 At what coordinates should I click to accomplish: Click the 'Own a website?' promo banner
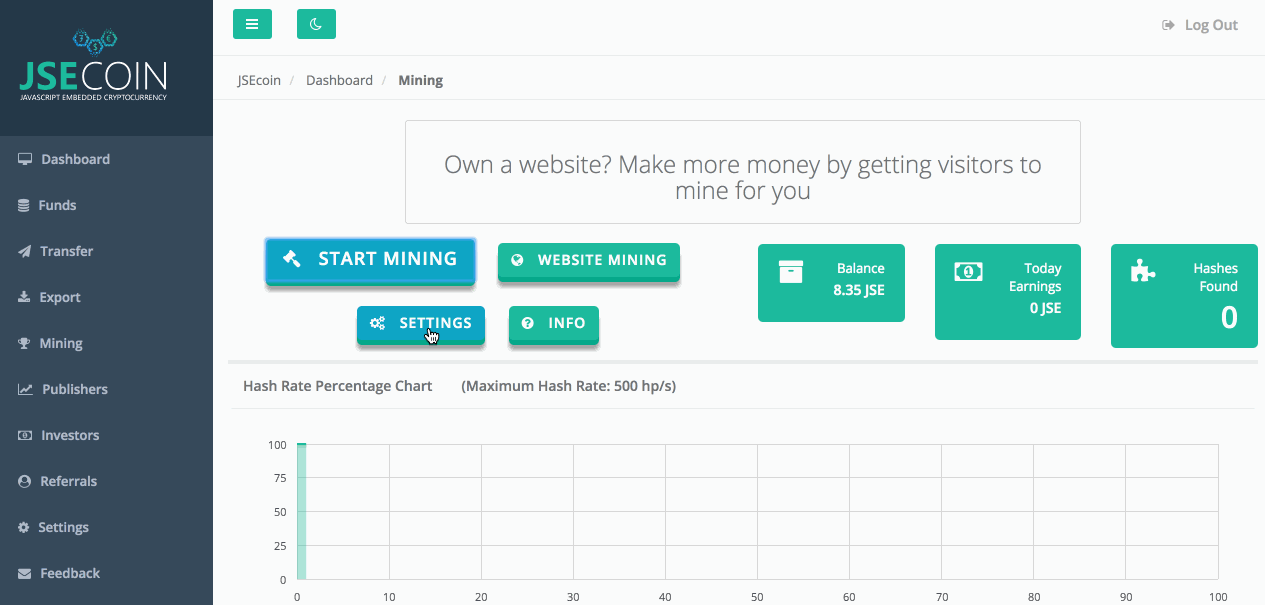click(743, 172)
